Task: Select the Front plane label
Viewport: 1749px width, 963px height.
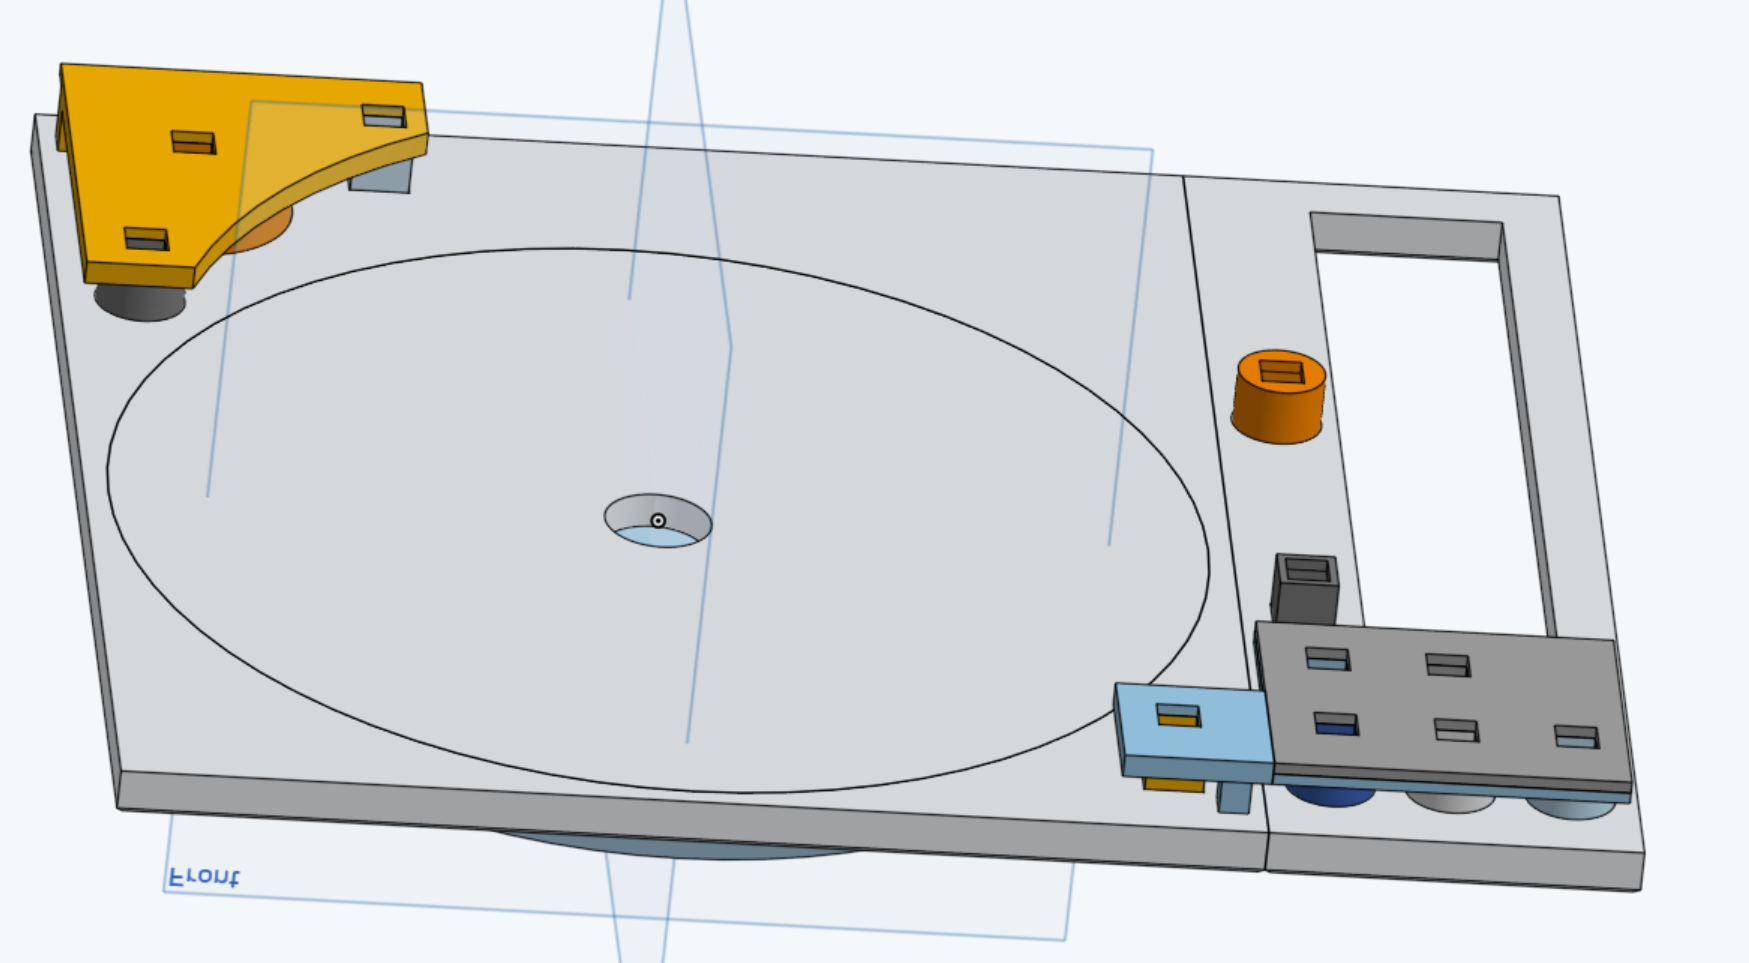Action: pos(204,878)
